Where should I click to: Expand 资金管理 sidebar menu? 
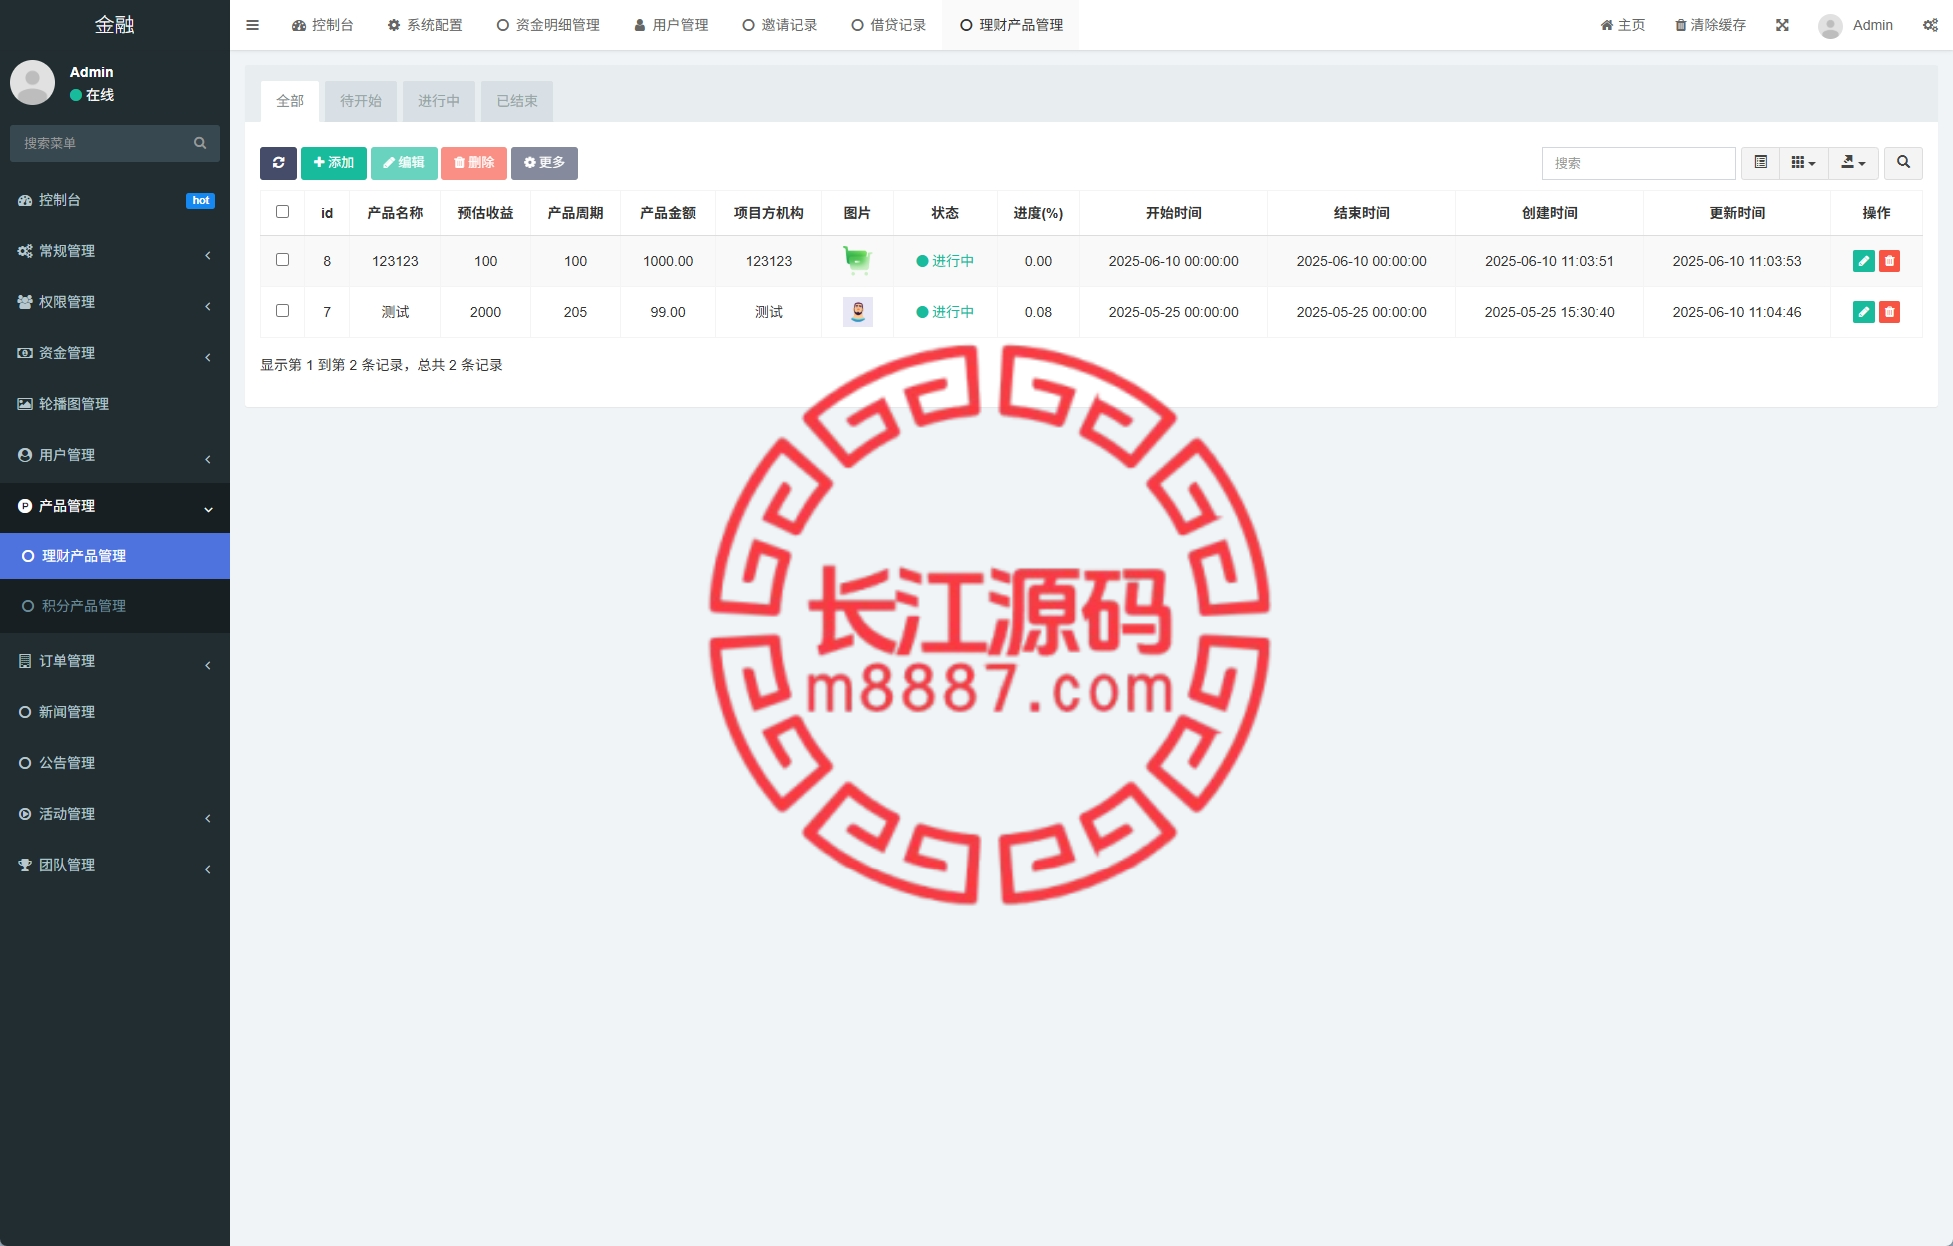115,353
